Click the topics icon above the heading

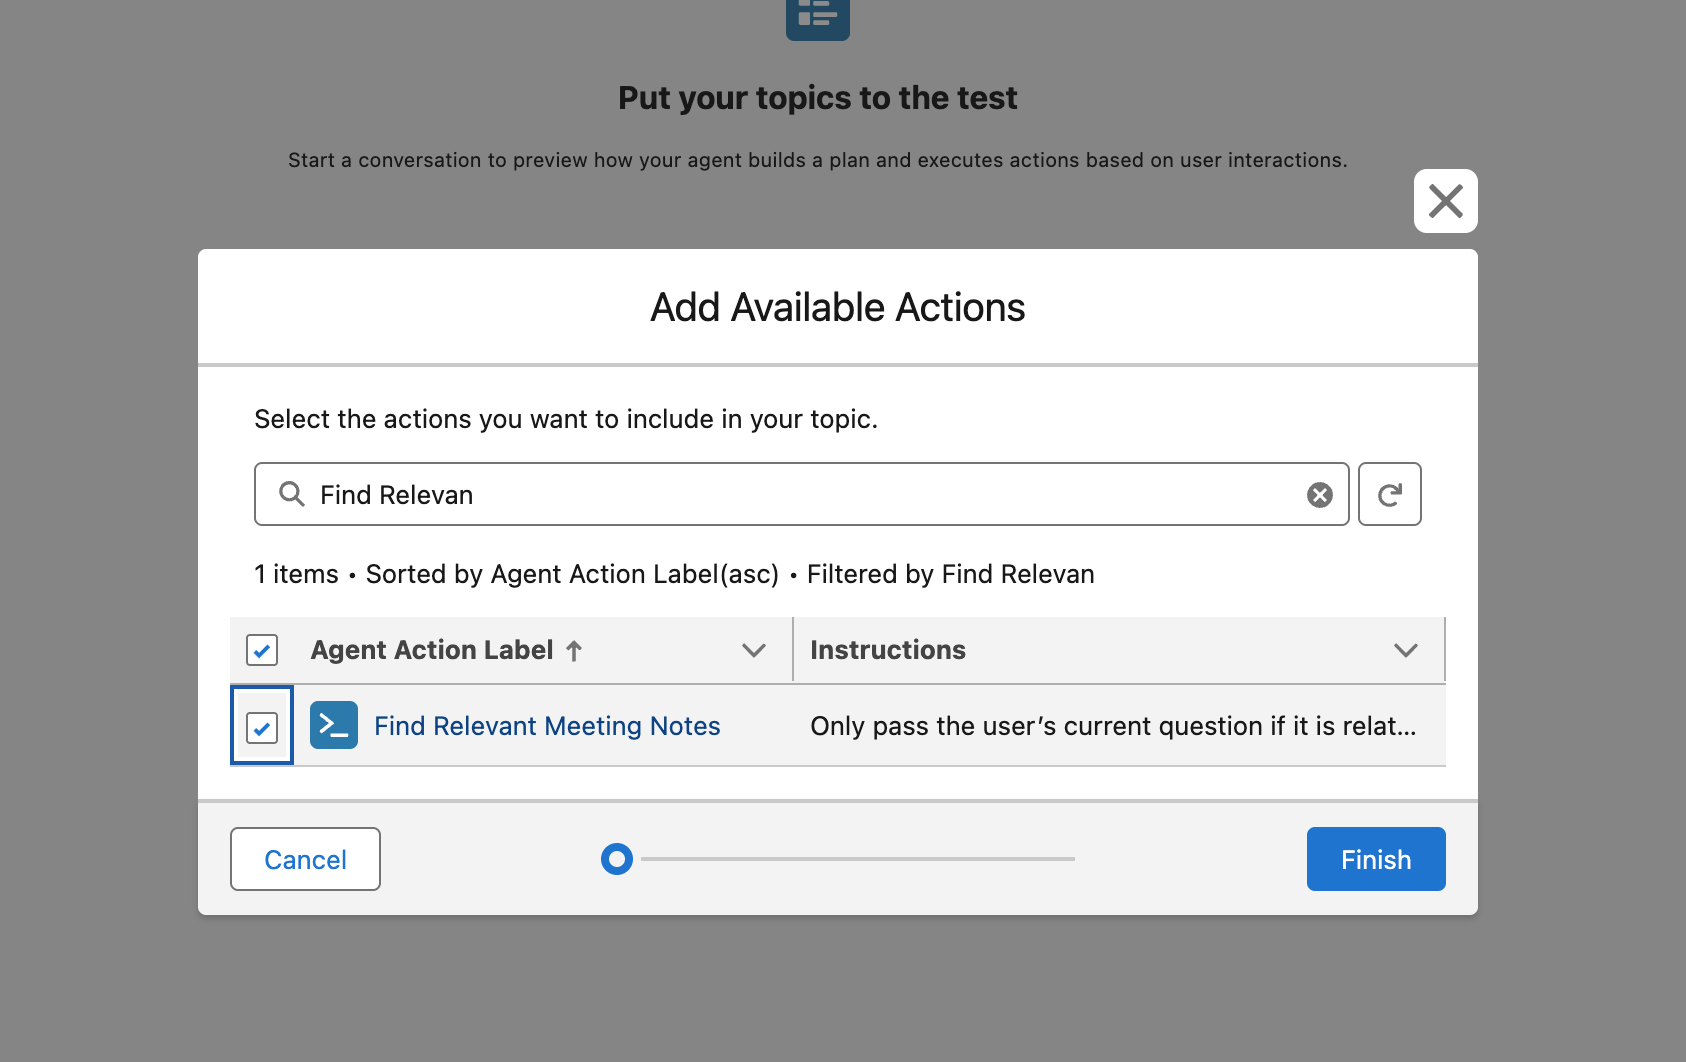pyautogui.click(x=817, y=17)
